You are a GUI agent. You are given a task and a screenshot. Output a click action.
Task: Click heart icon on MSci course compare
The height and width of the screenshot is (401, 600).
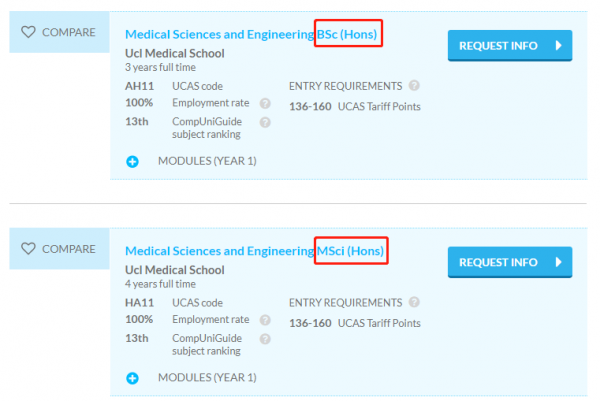tap(28, 248)
